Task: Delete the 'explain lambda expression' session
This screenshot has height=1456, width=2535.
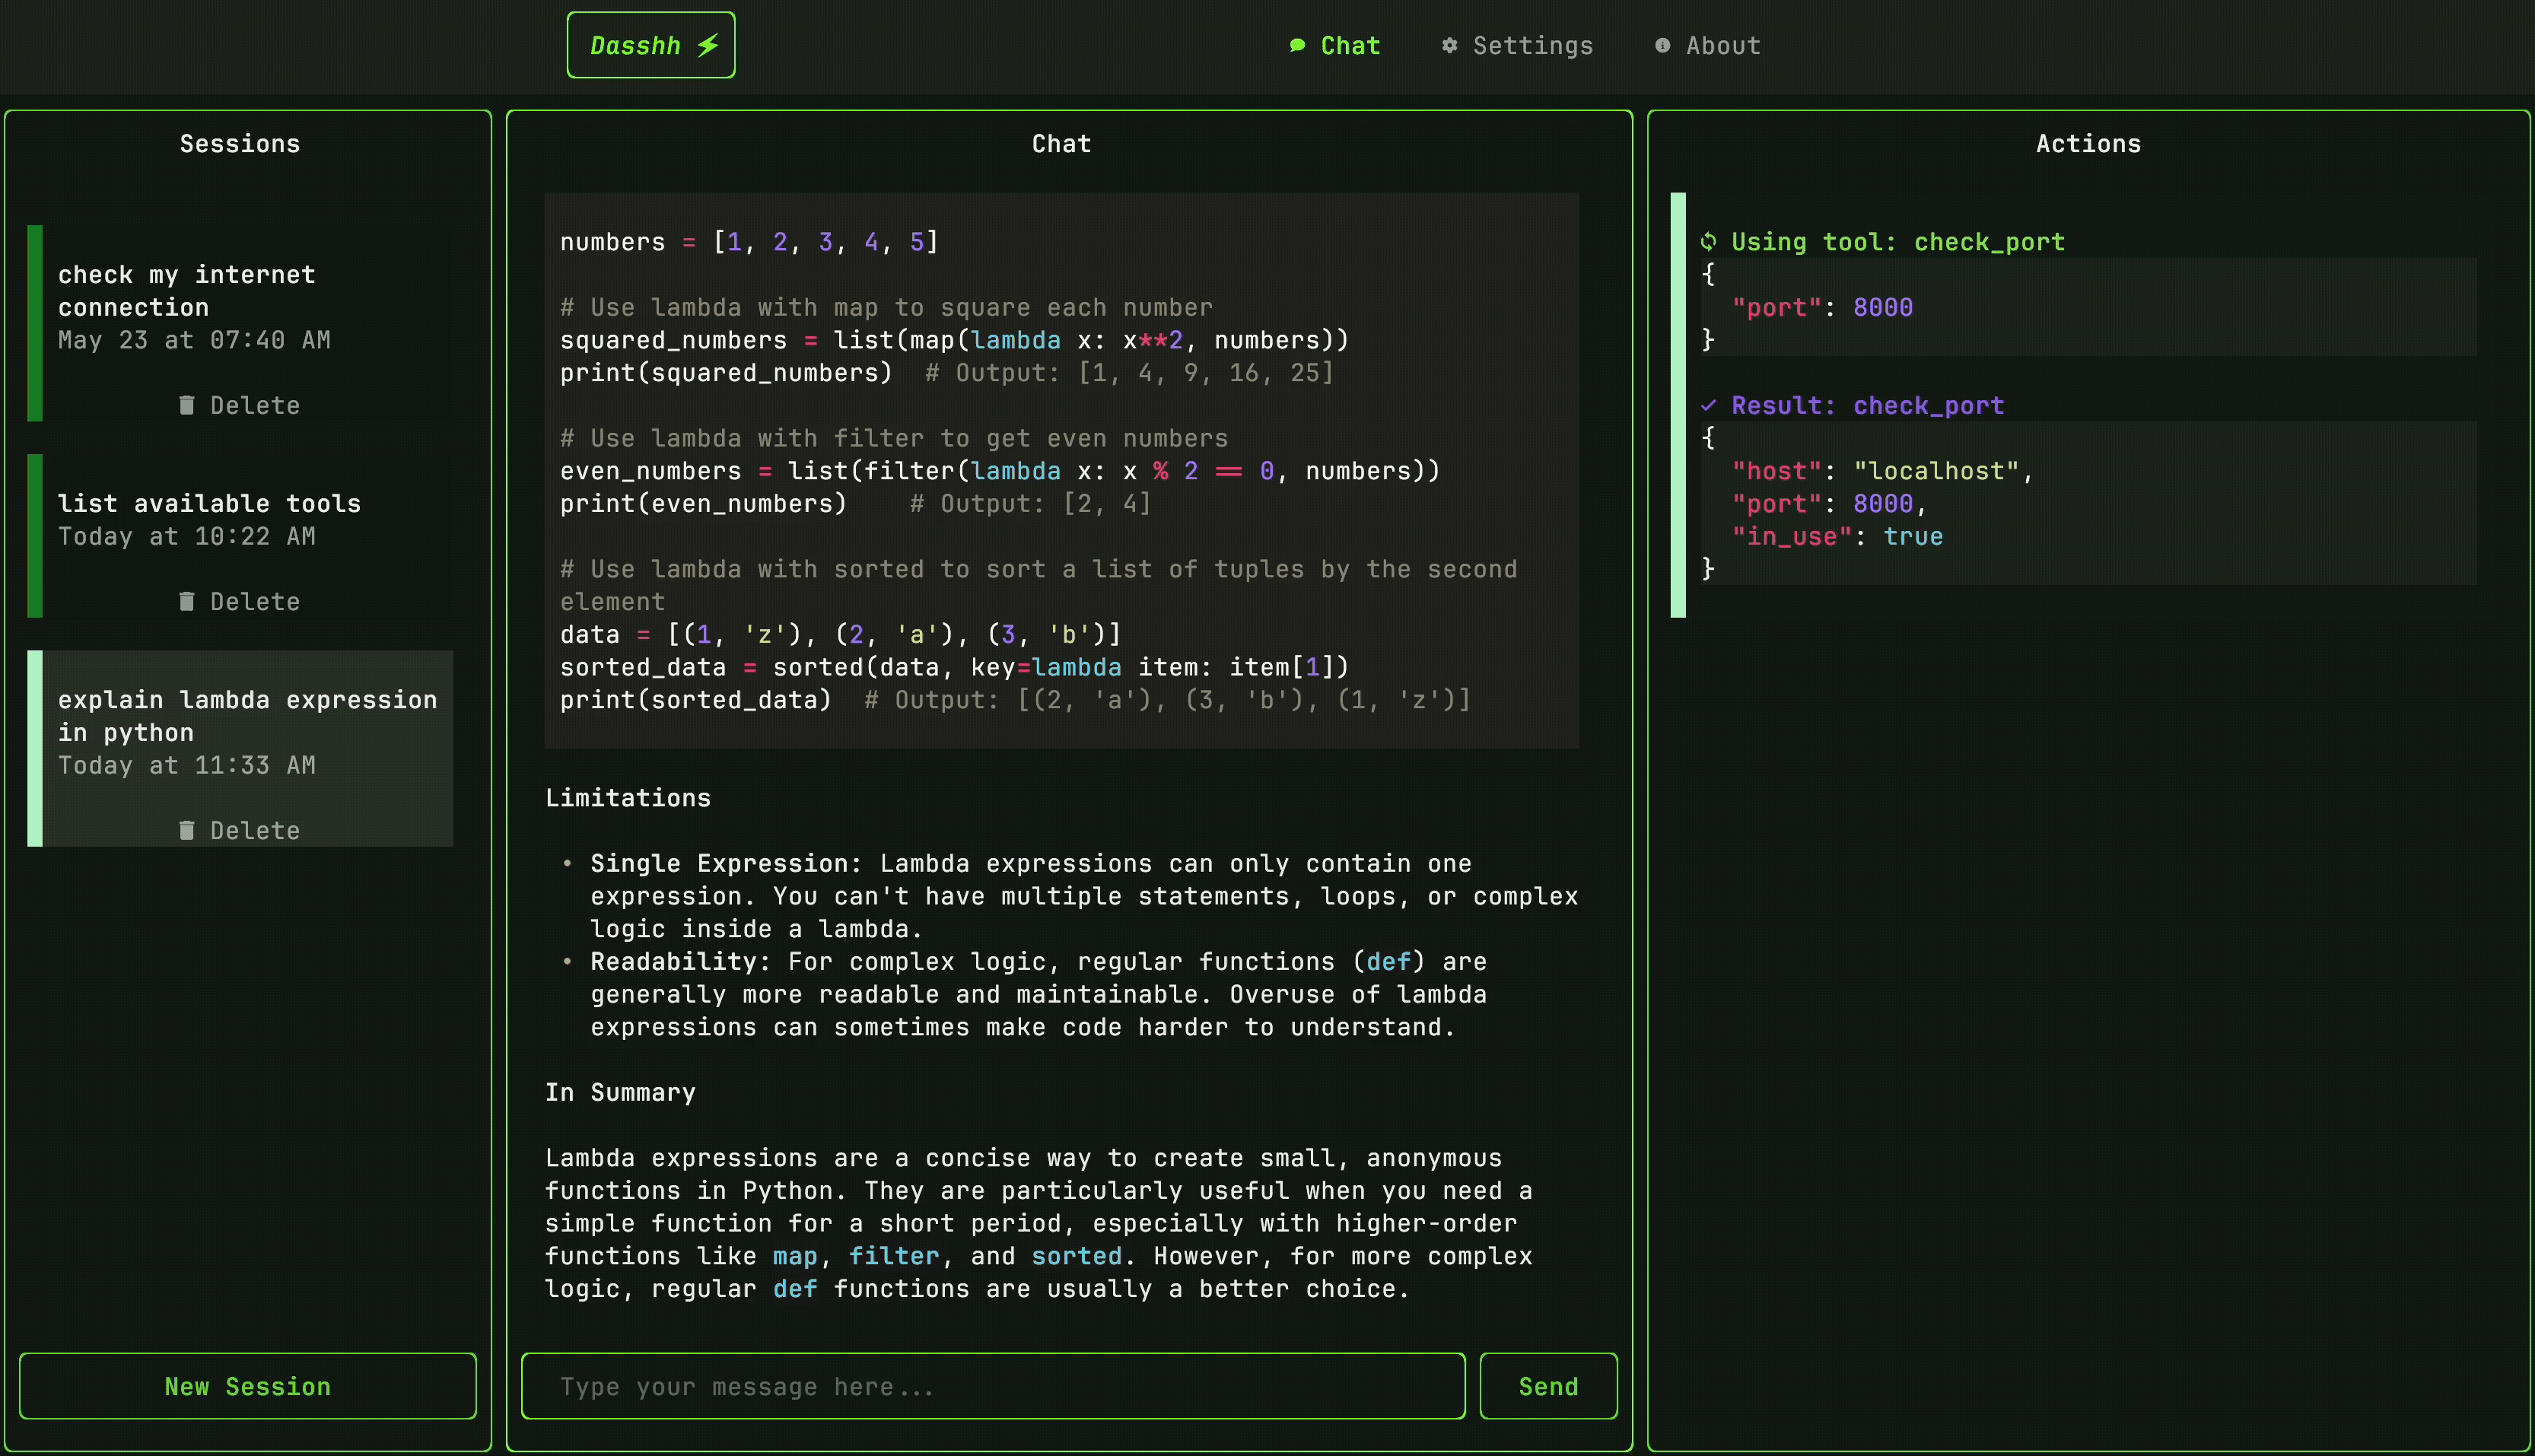Action: point(240,830)
